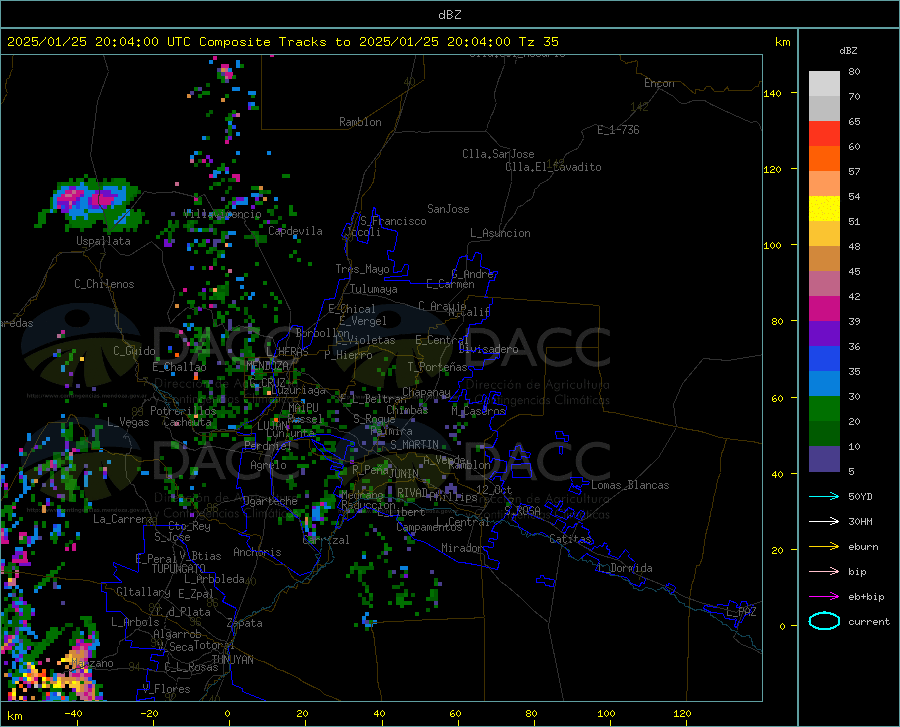Click the cyan 'current' ellipse legend icon
The height and width of the screenshot is (727, 900).
(x=824, y=621)
